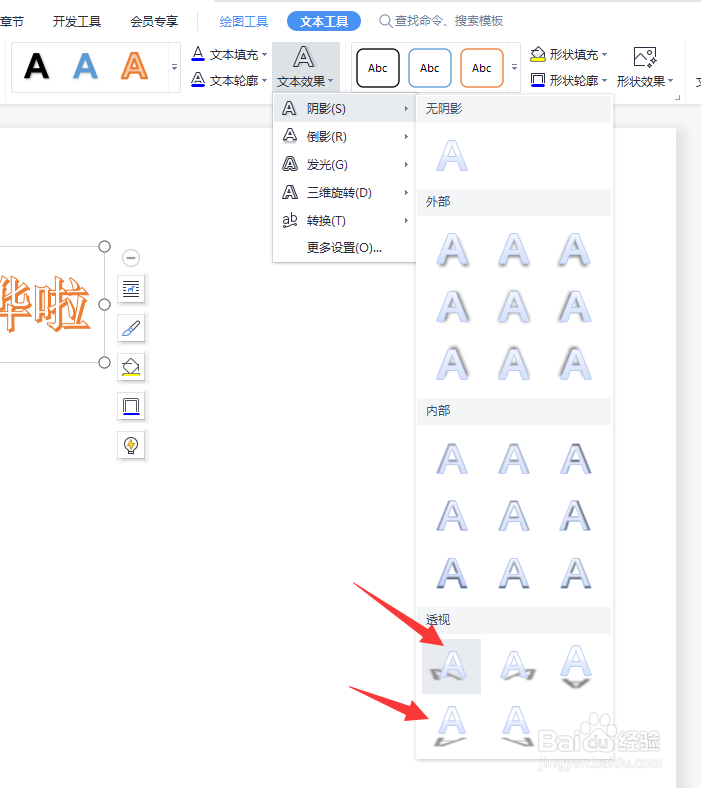Open the shape settings dialog launcher corner
This screenshot has width=701, height=788.
coord(677,98)
